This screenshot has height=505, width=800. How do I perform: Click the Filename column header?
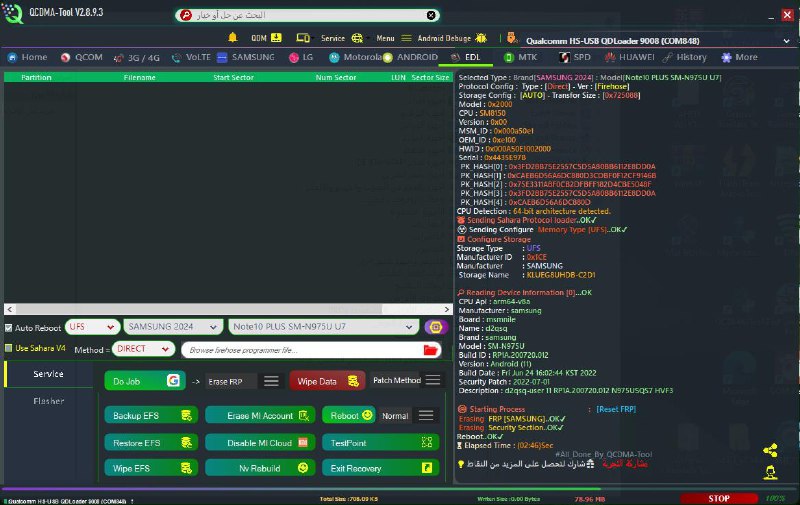[x=139, y=78]
